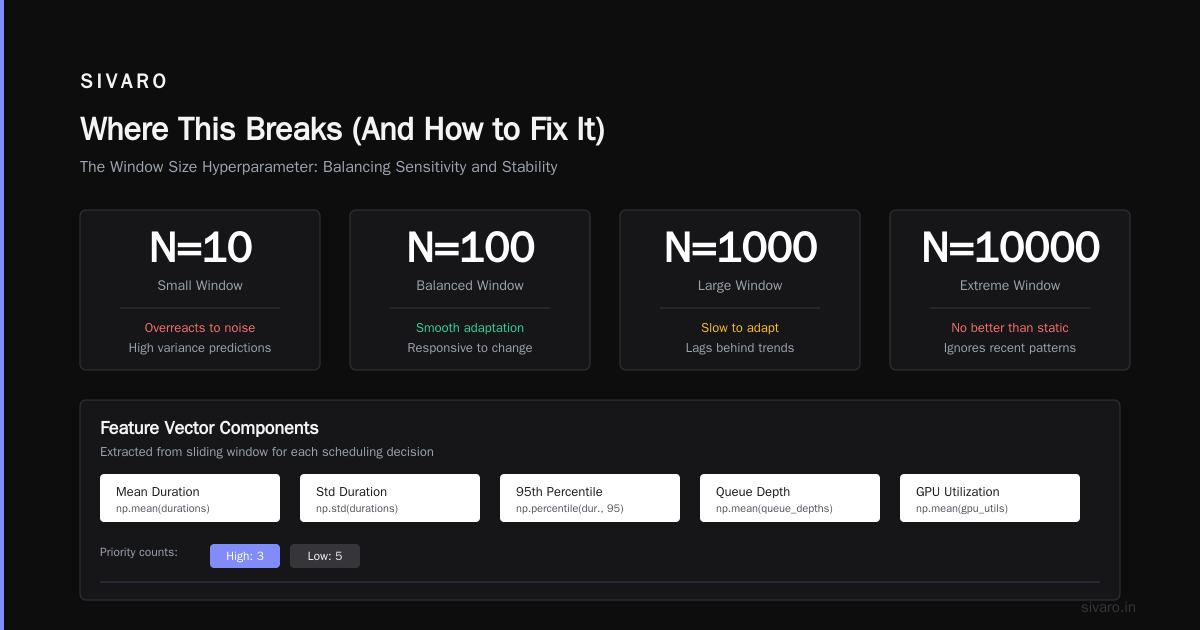The width and height of the screenshot is (1200, 630).
Task: Click the SIVARO brand logo text
Action: tap(124, 82)
